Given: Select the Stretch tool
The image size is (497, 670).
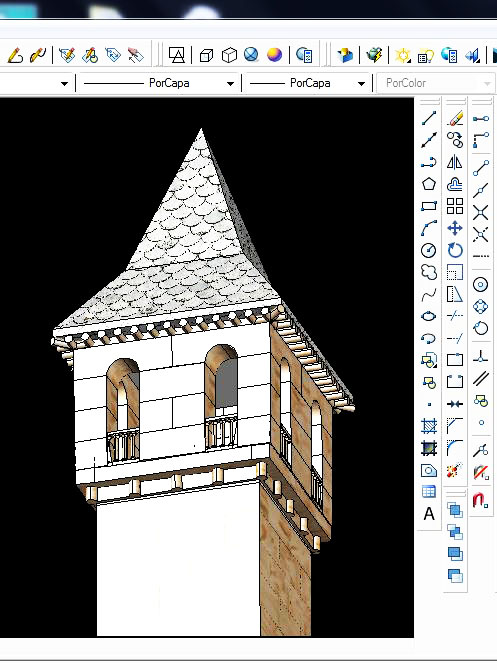Looking at the screenshot, I should (455, 294).
